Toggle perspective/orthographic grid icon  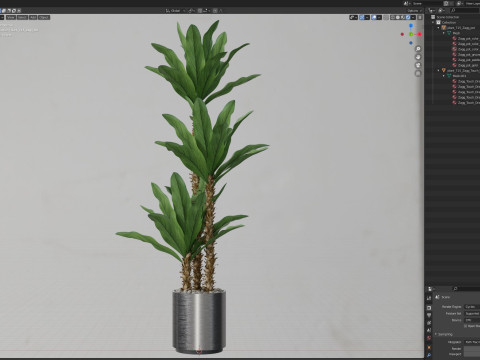[418, 73]
